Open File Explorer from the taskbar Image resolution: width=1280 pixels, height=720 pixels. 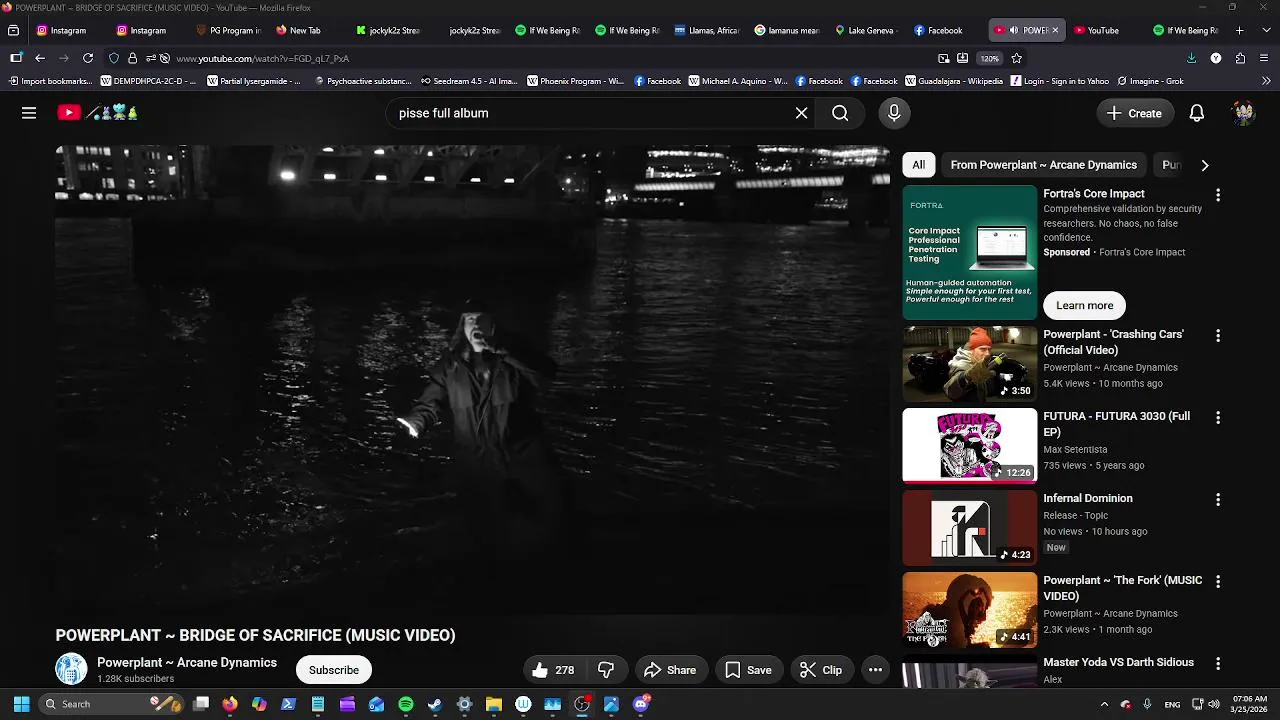(x=494, y=704)
